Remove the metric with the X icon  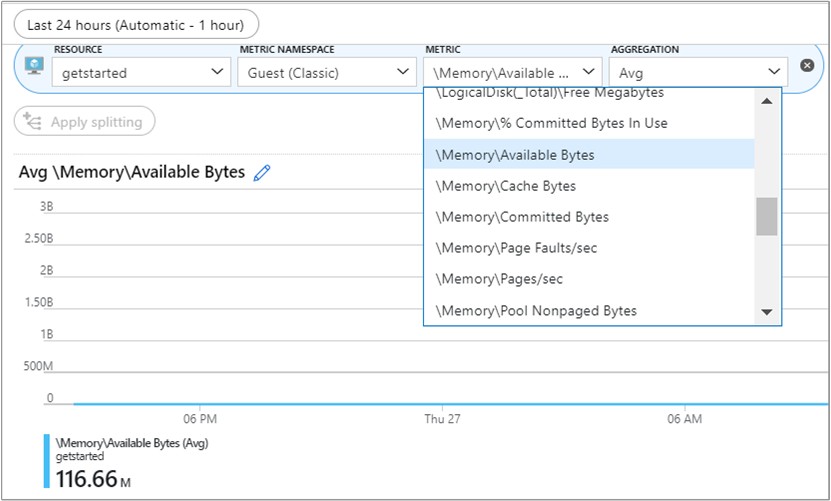click(807, 65)
